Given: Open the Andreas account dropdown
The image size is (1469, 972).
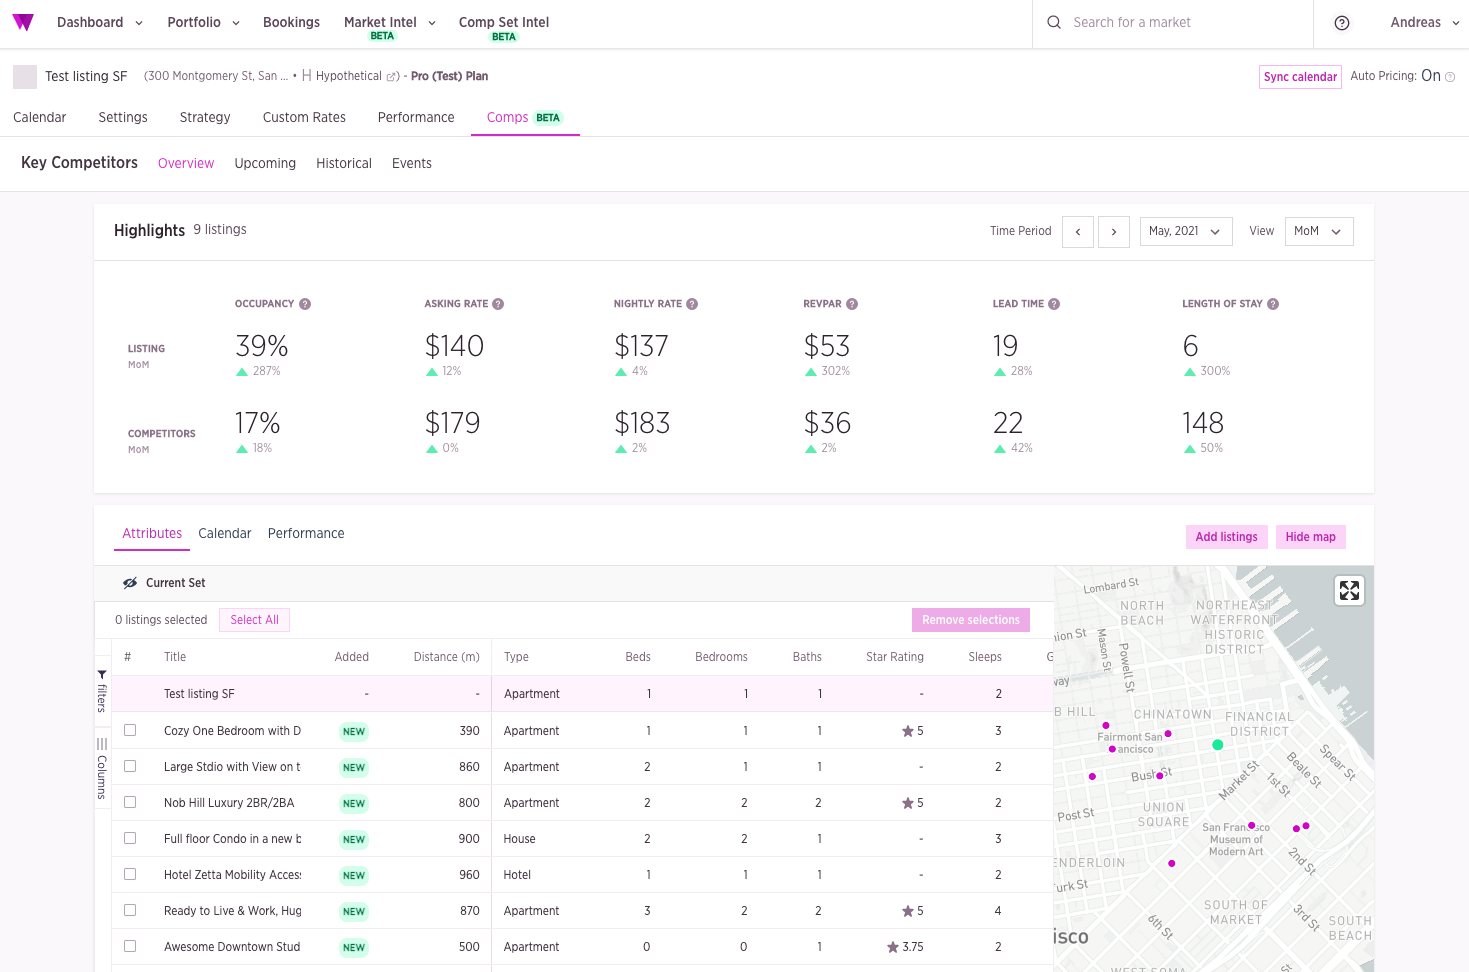Looking at the screenshot, I should (x=1425, y=23).
